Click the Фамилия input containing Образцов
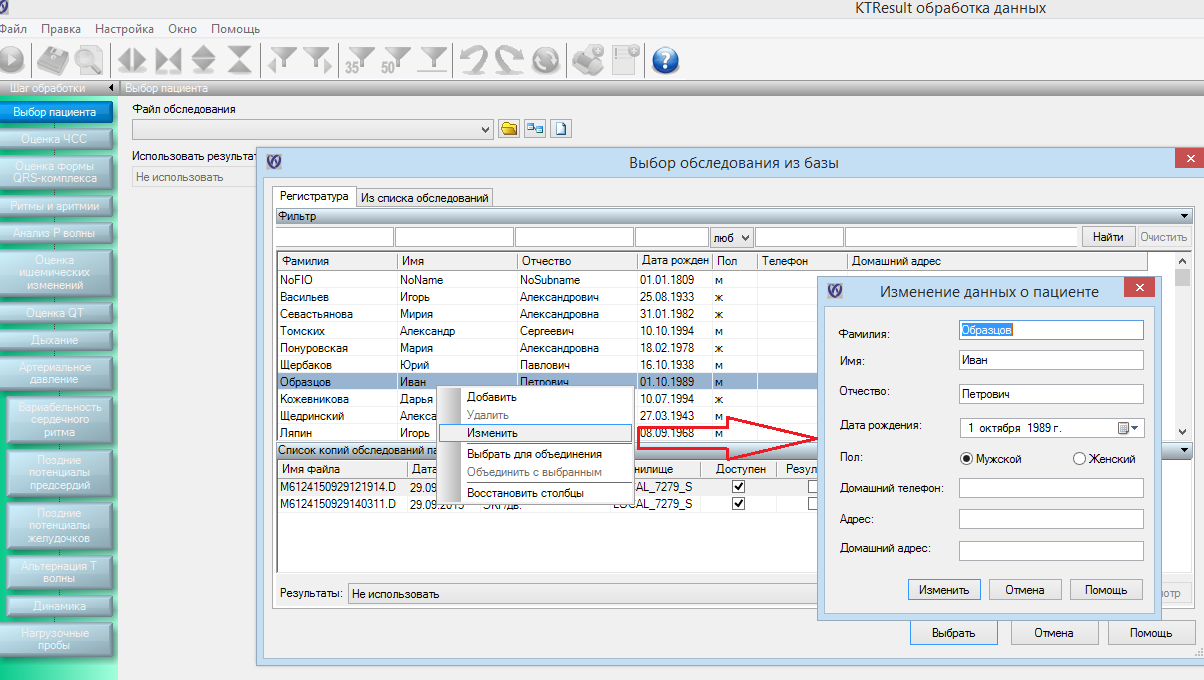 [1050, 329]
